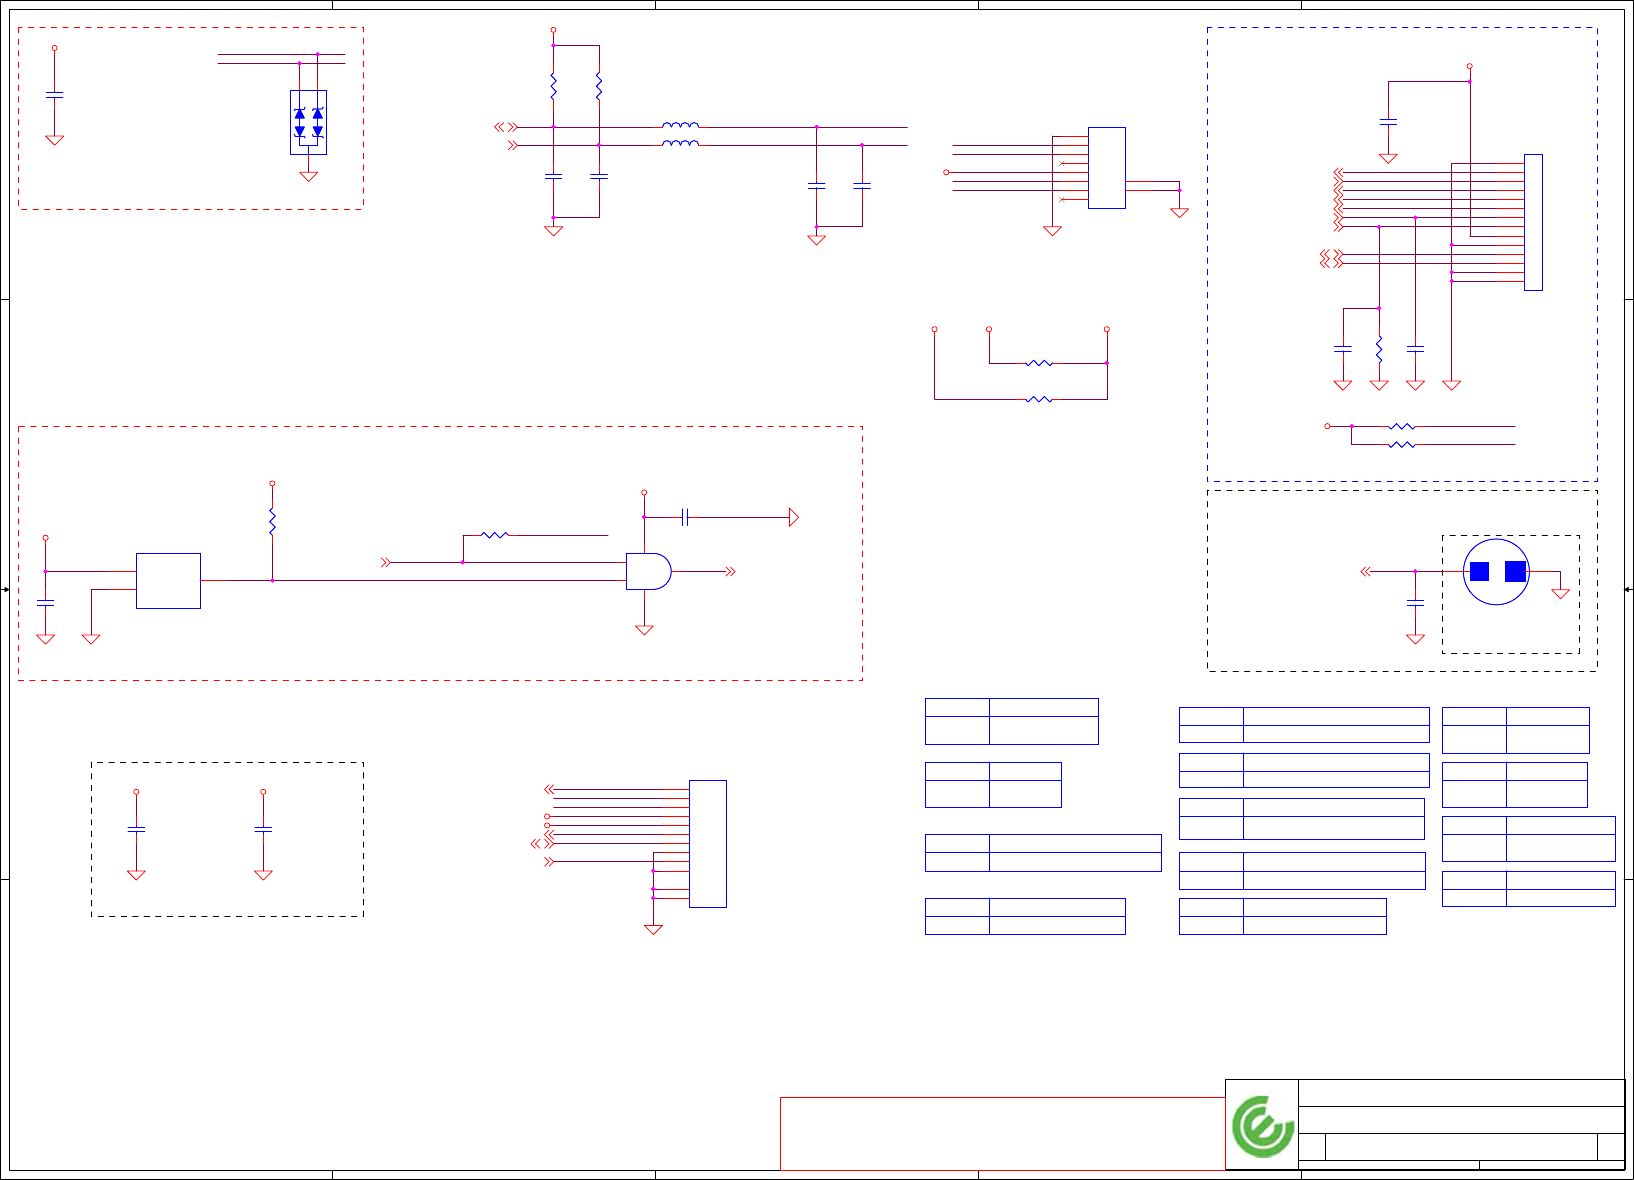Select the capacitor at top of top-right box

pyautogui.click(x=1388, y=121)
